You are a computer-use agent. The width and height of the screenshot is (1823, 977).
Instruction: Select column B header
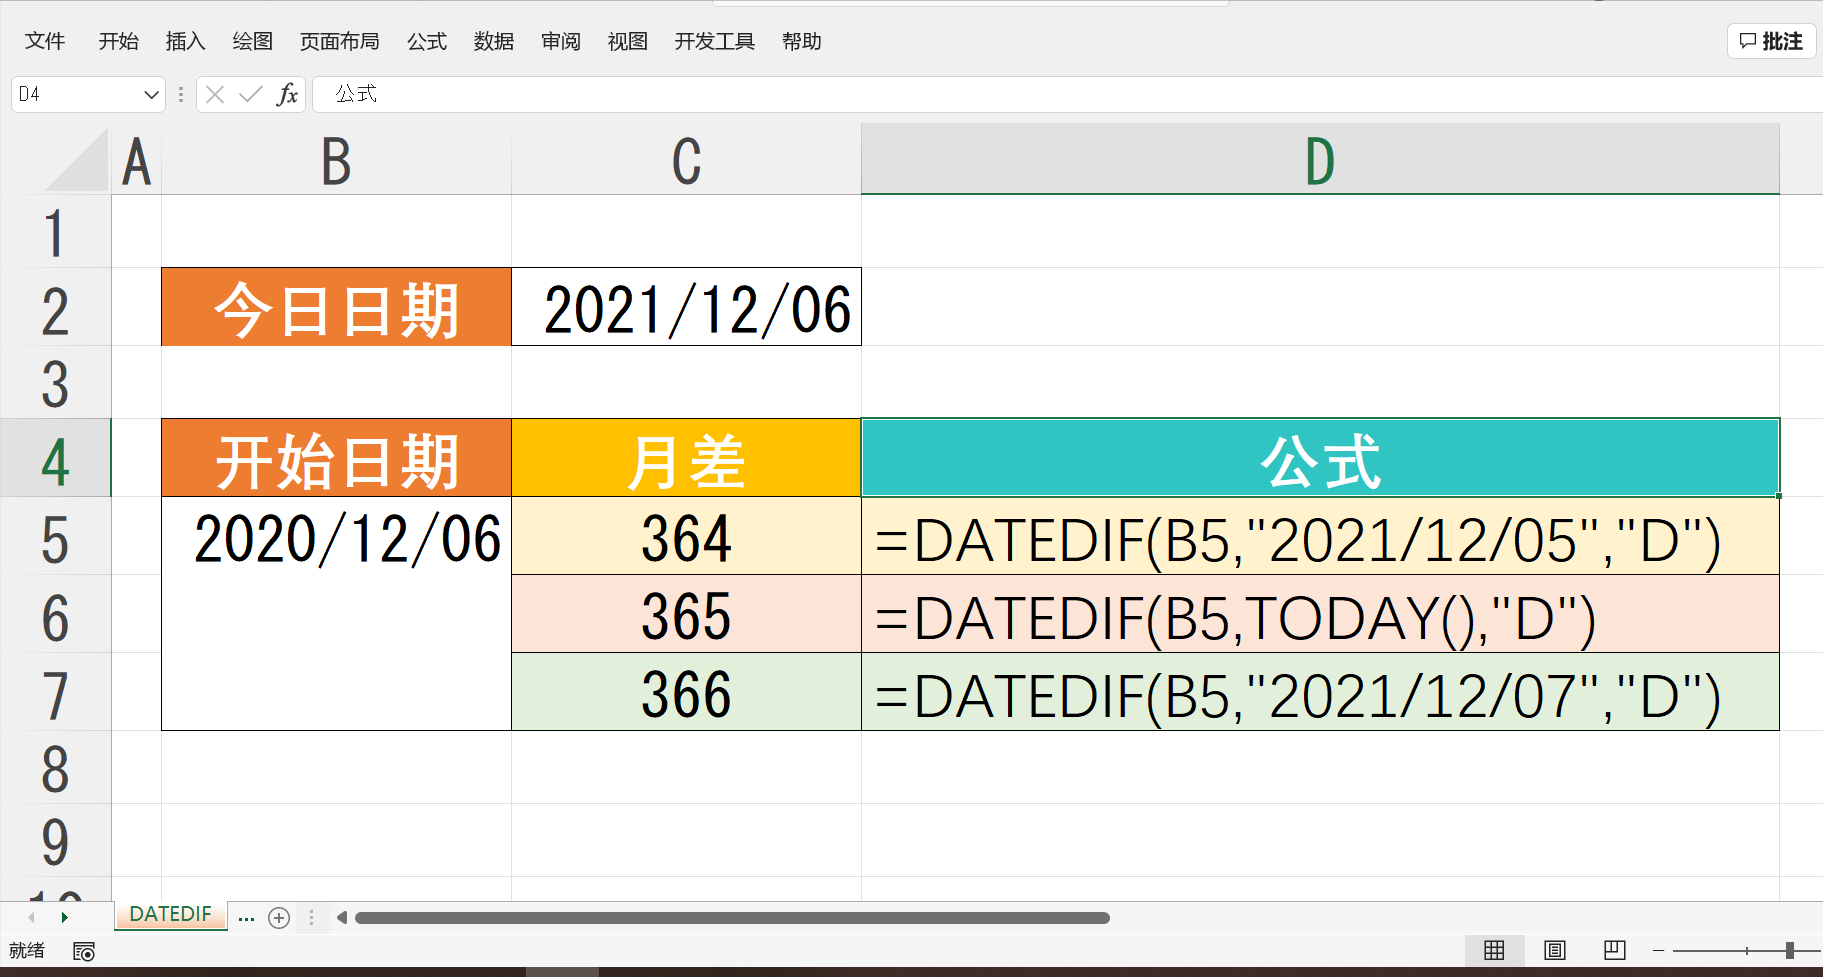click(336, 160)
